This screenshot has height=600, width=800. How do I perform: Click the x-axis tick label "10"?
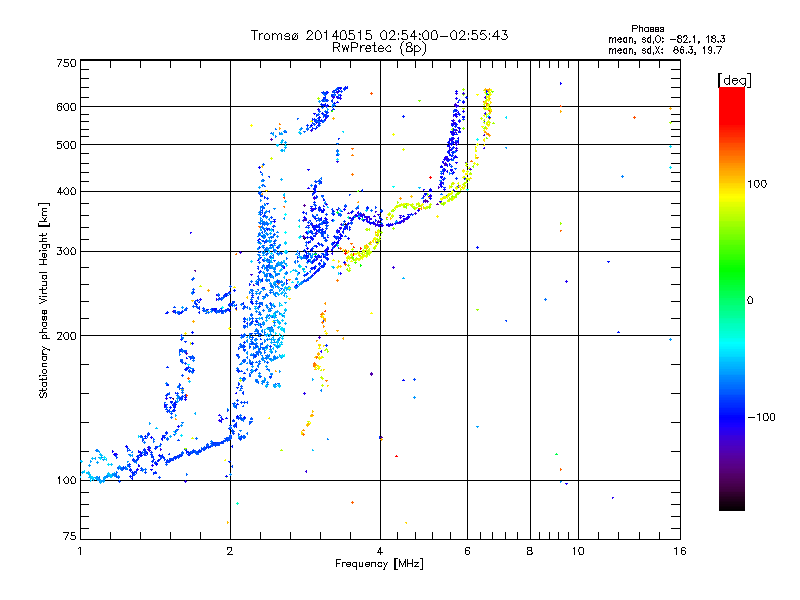578,551
